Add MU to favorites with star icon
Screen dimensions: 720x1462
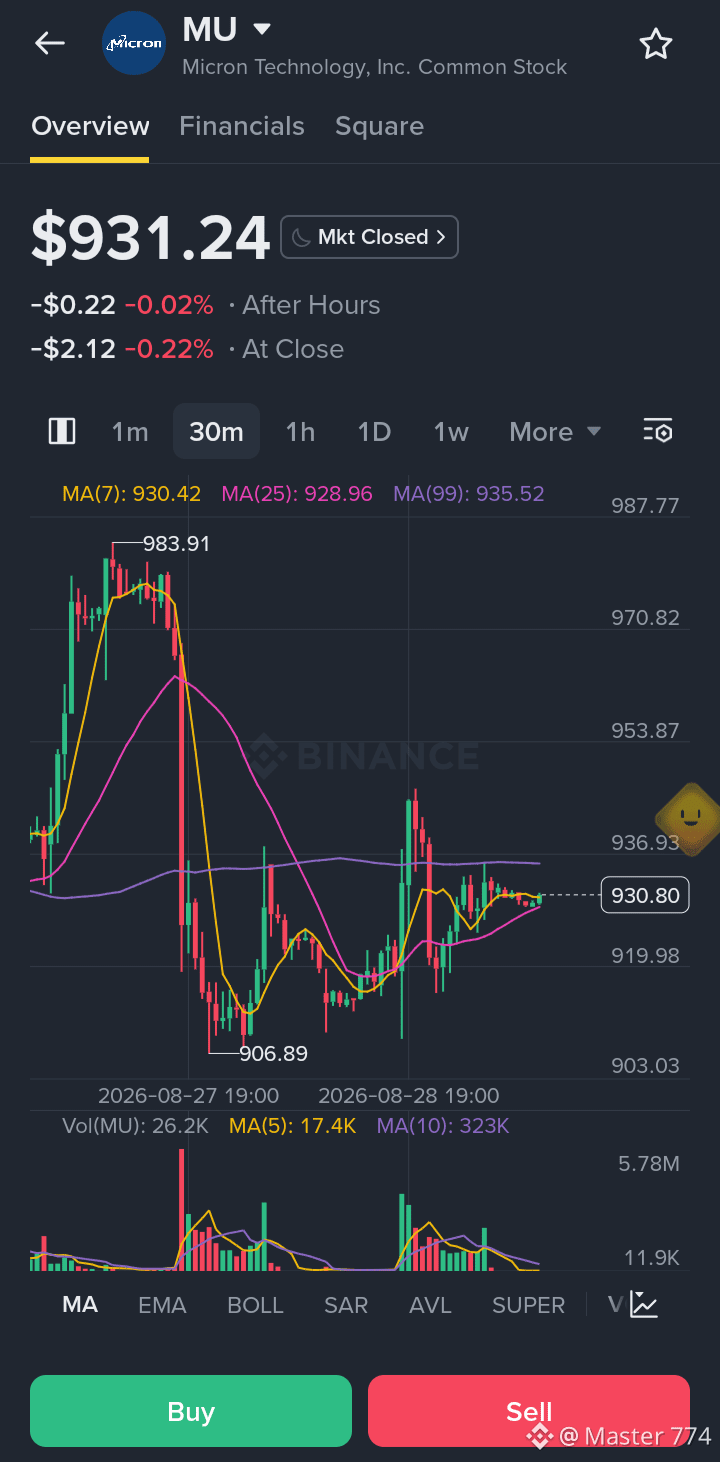tap(656, 44)
